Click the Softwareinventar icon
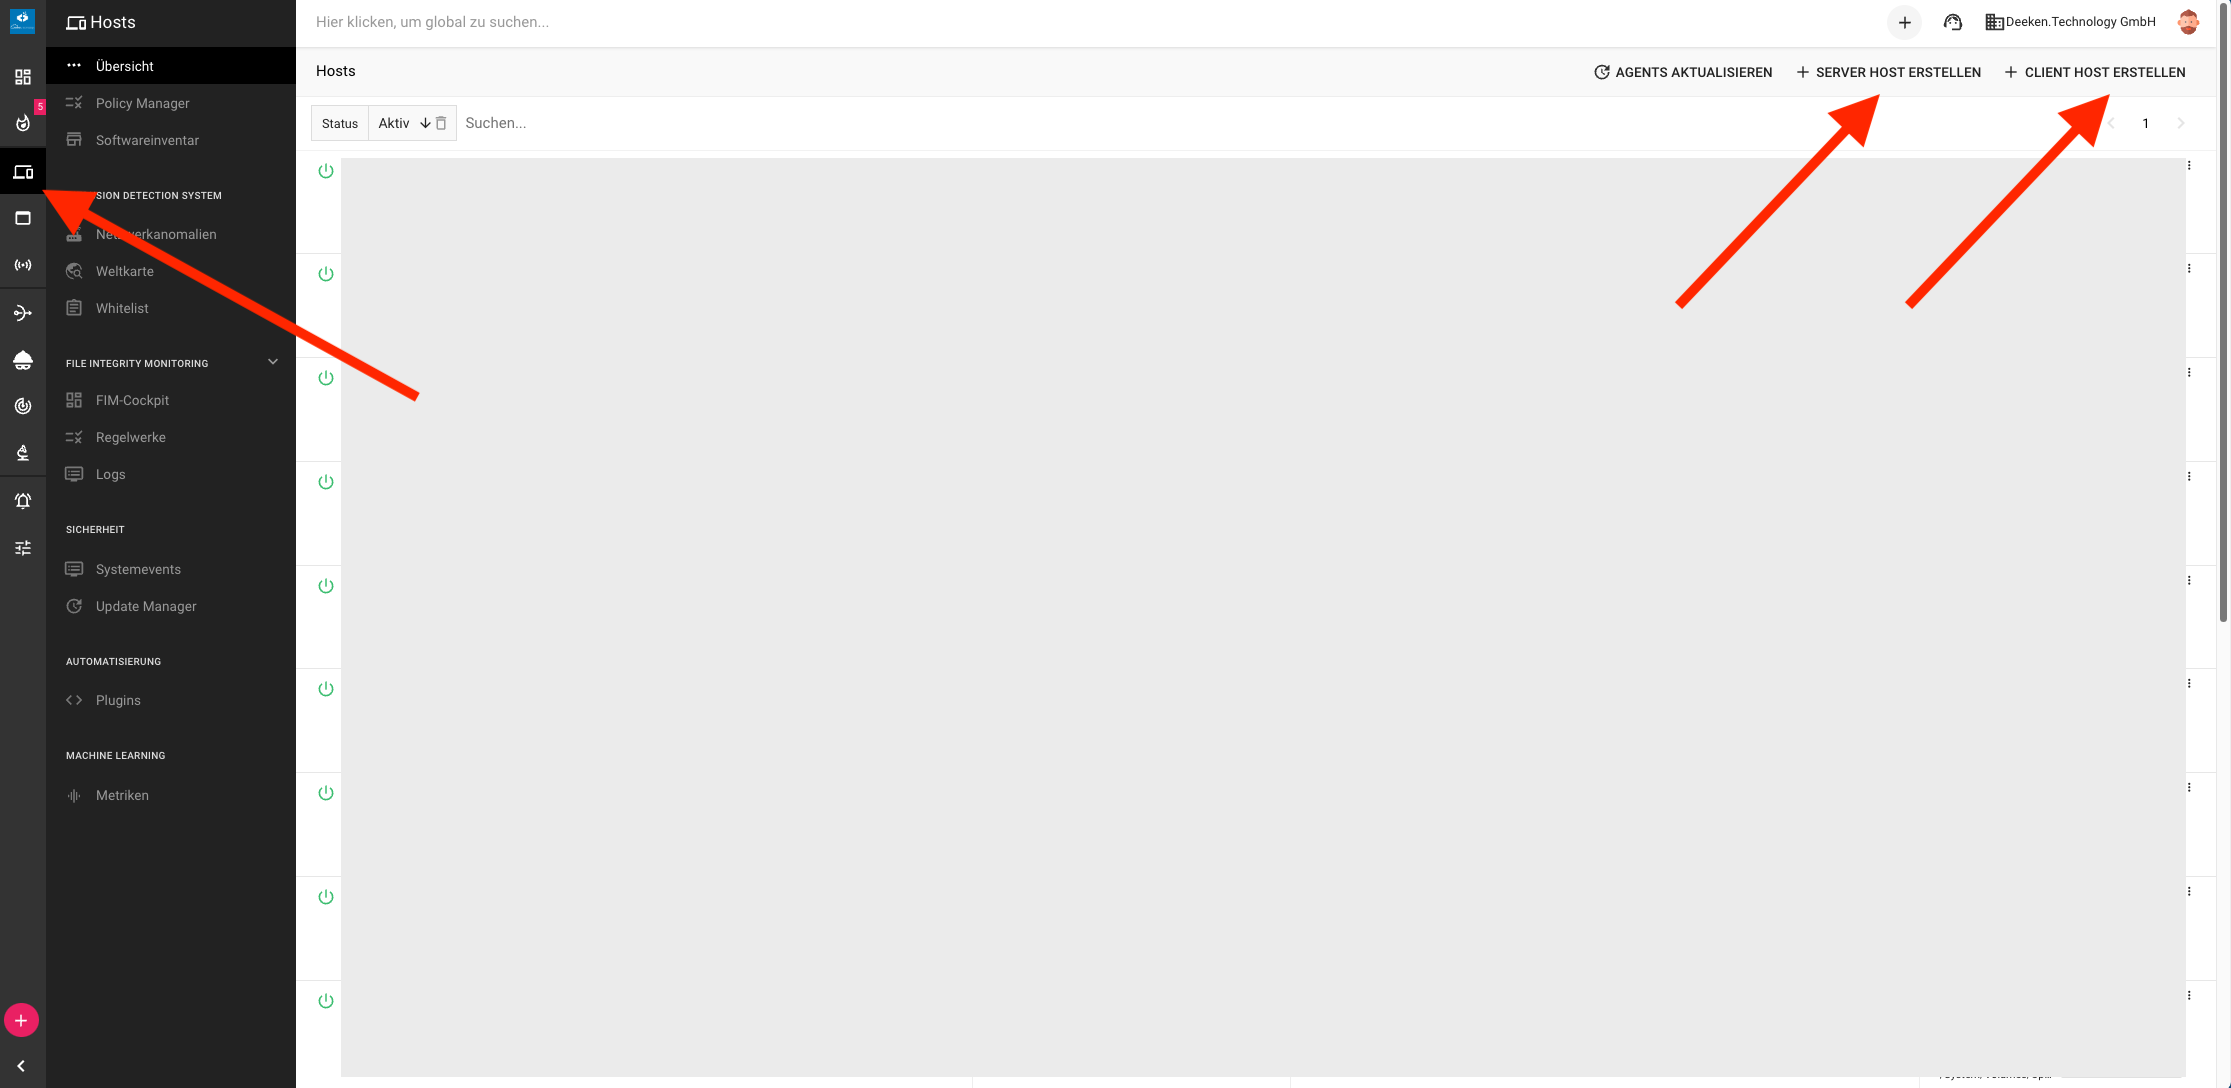Screen dimensions: 2231x1088 [x=74, y=139]
